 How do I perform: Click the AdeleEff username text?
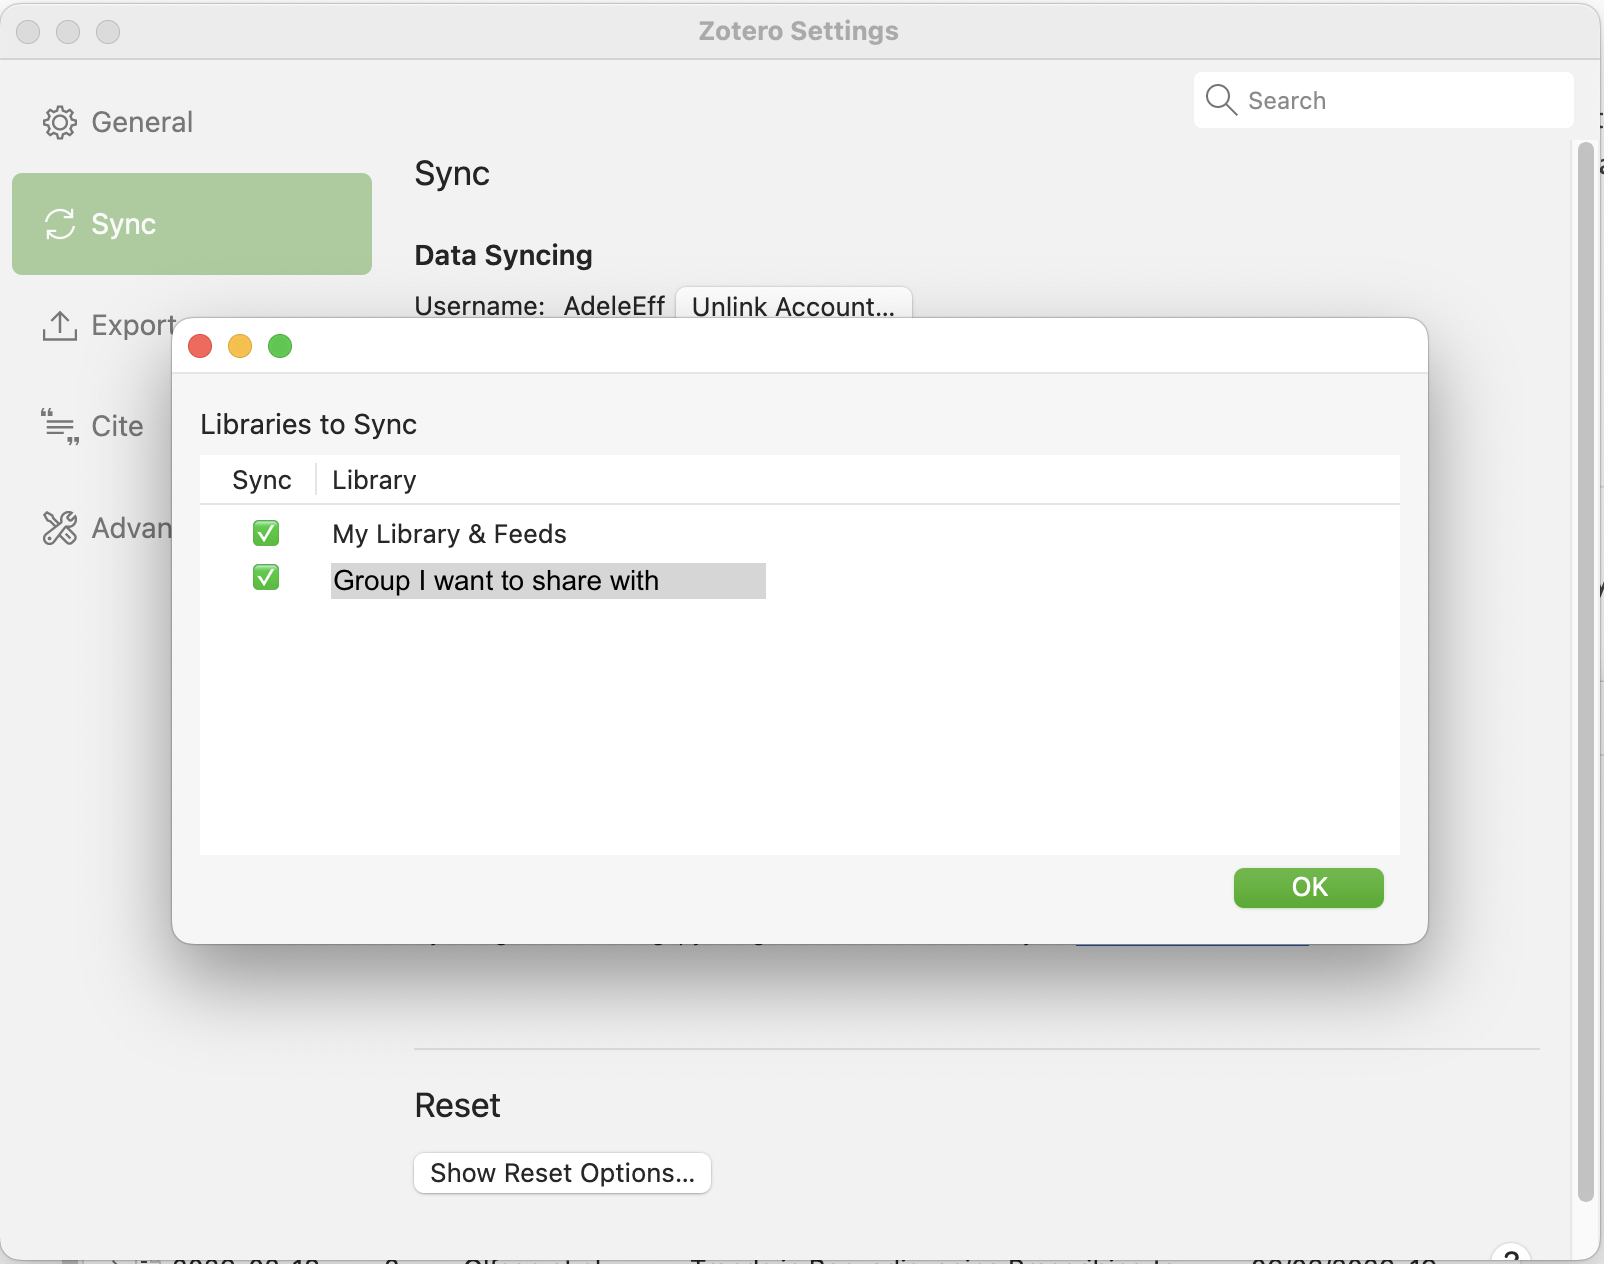coord(614,306)
